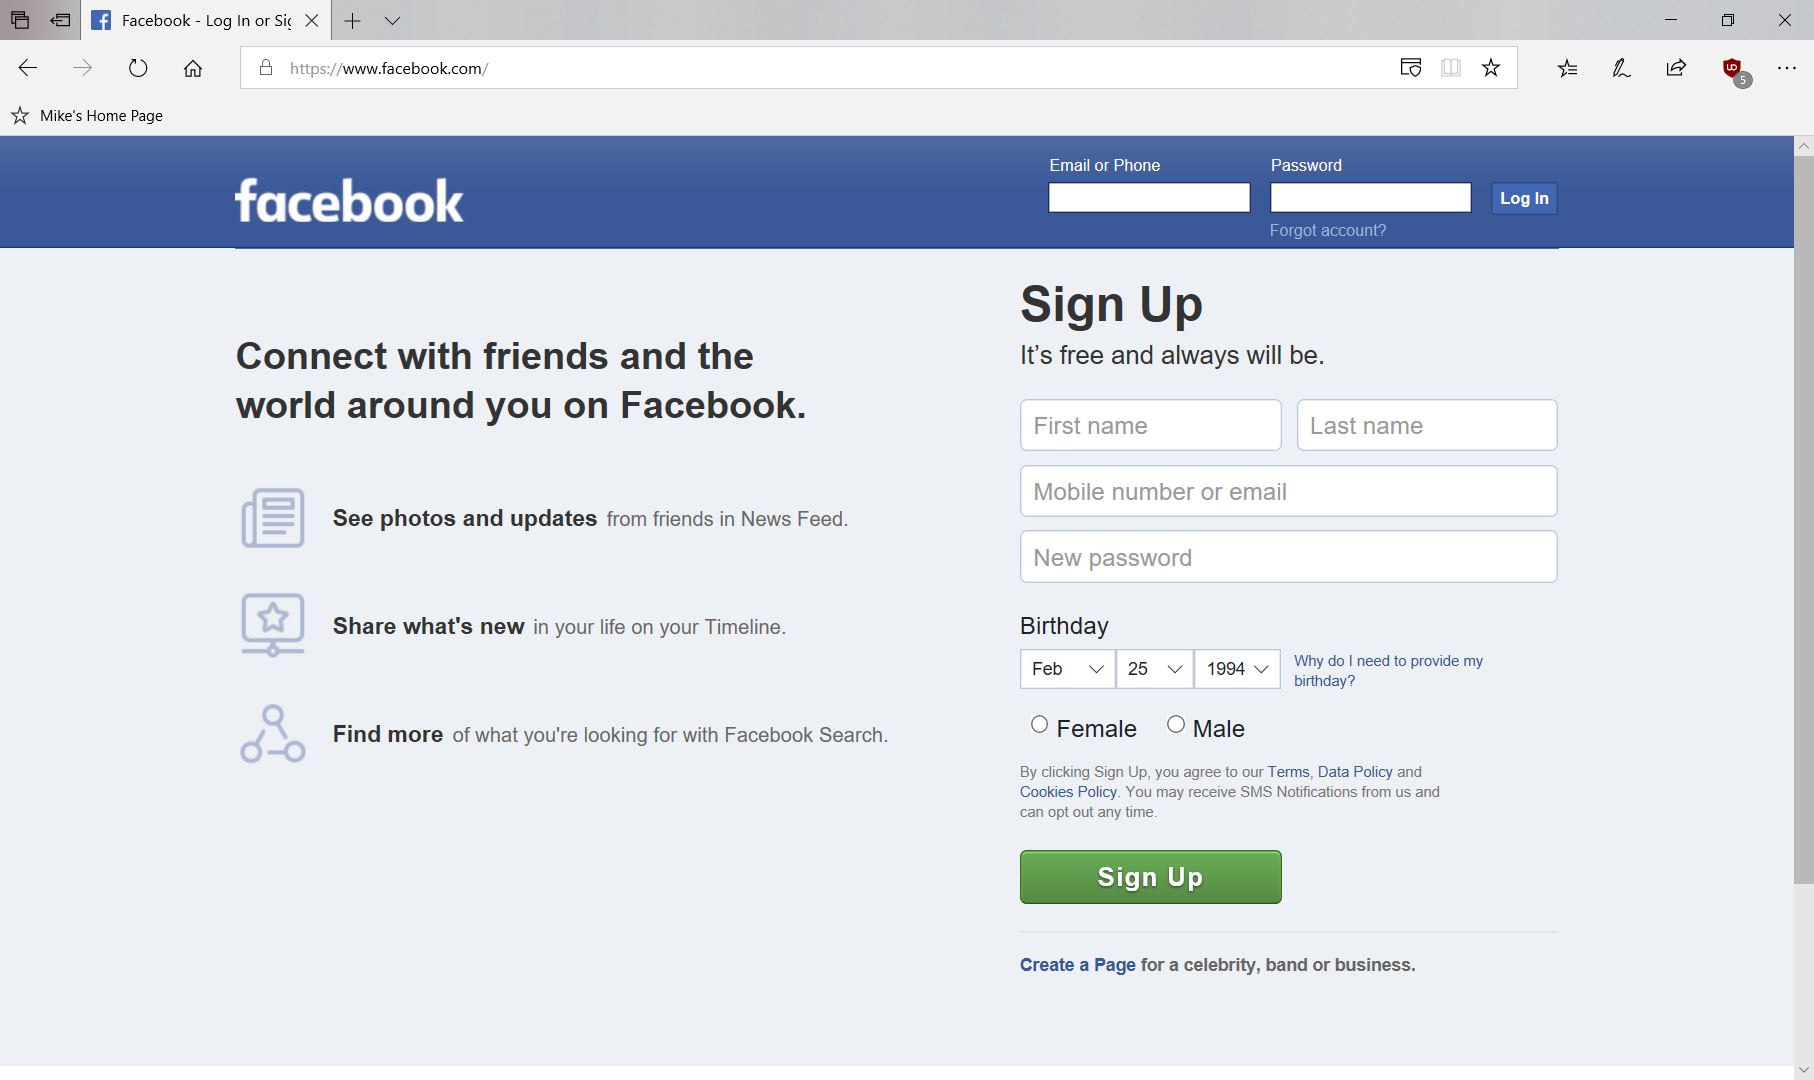Open the uBlock Origin extension icon
Screen dimensions: 1814x1080
1733,68
